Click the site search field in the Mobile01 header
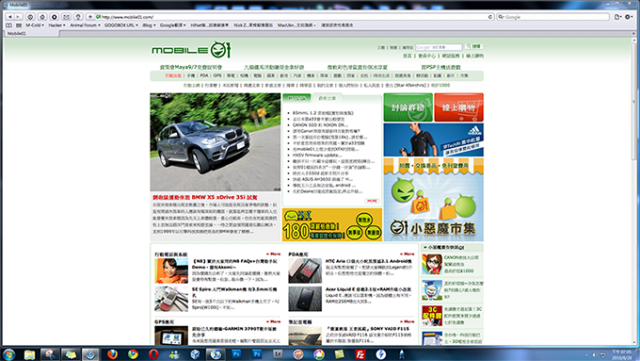 [x=438, y=47]
